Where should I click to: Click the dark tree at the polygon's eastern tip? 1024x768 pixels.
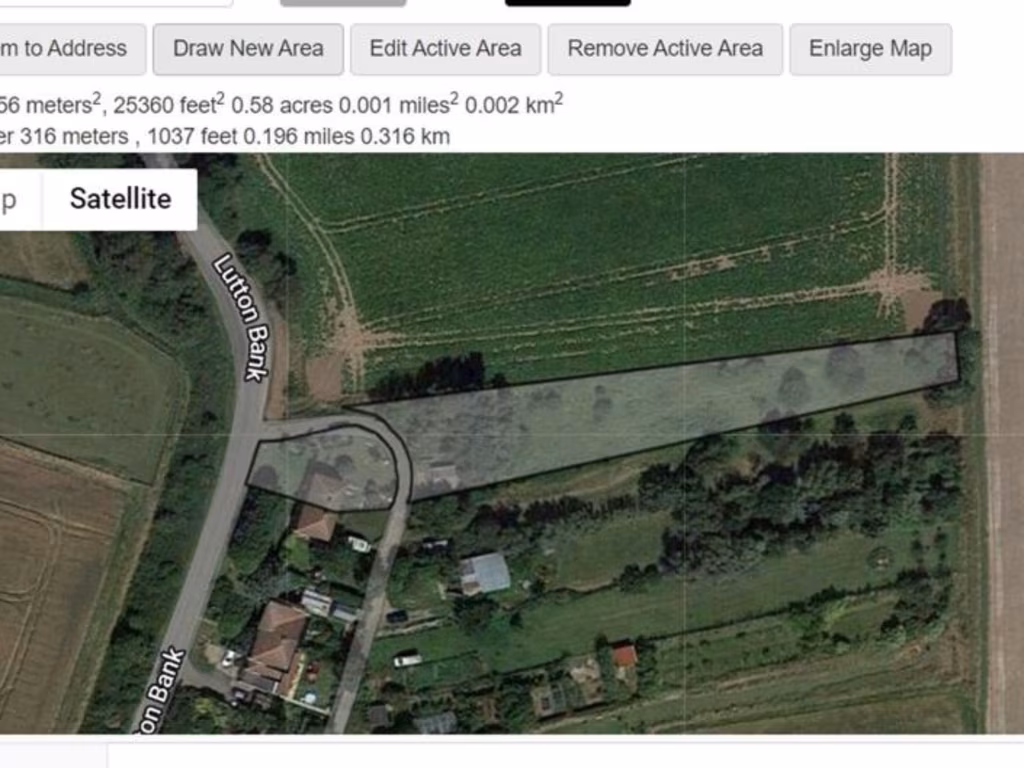[947, 317]
